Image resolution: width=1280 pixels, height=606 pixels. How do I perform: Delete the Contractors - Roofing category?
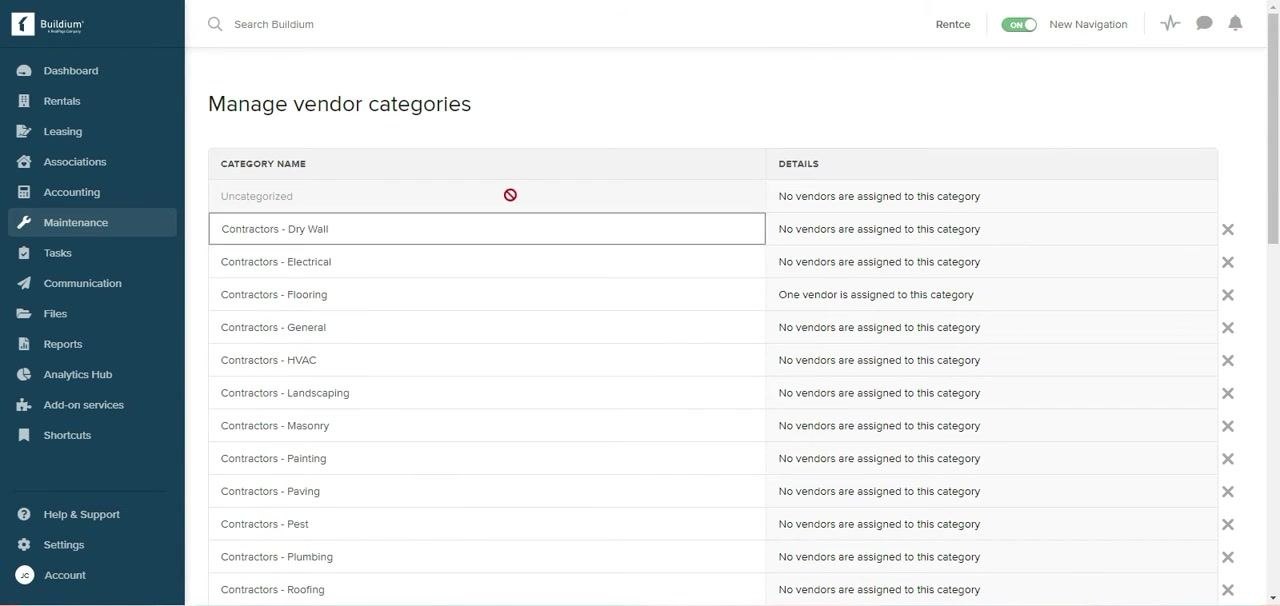[x=1228, y=590]
